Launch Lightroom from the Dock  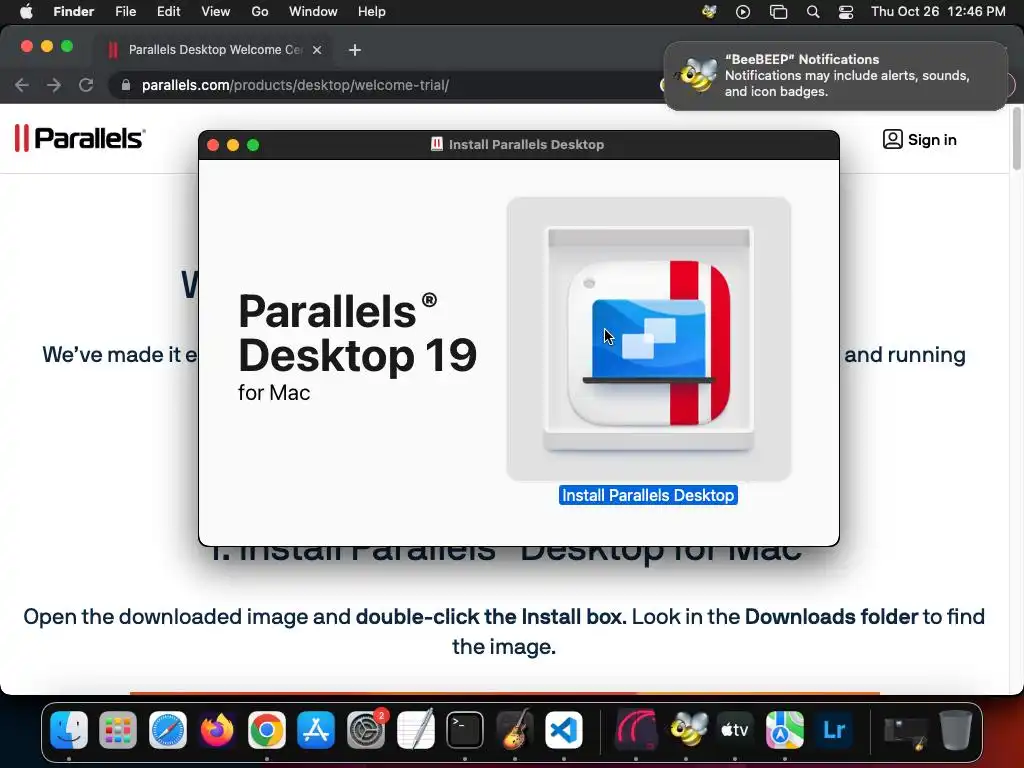834,729
